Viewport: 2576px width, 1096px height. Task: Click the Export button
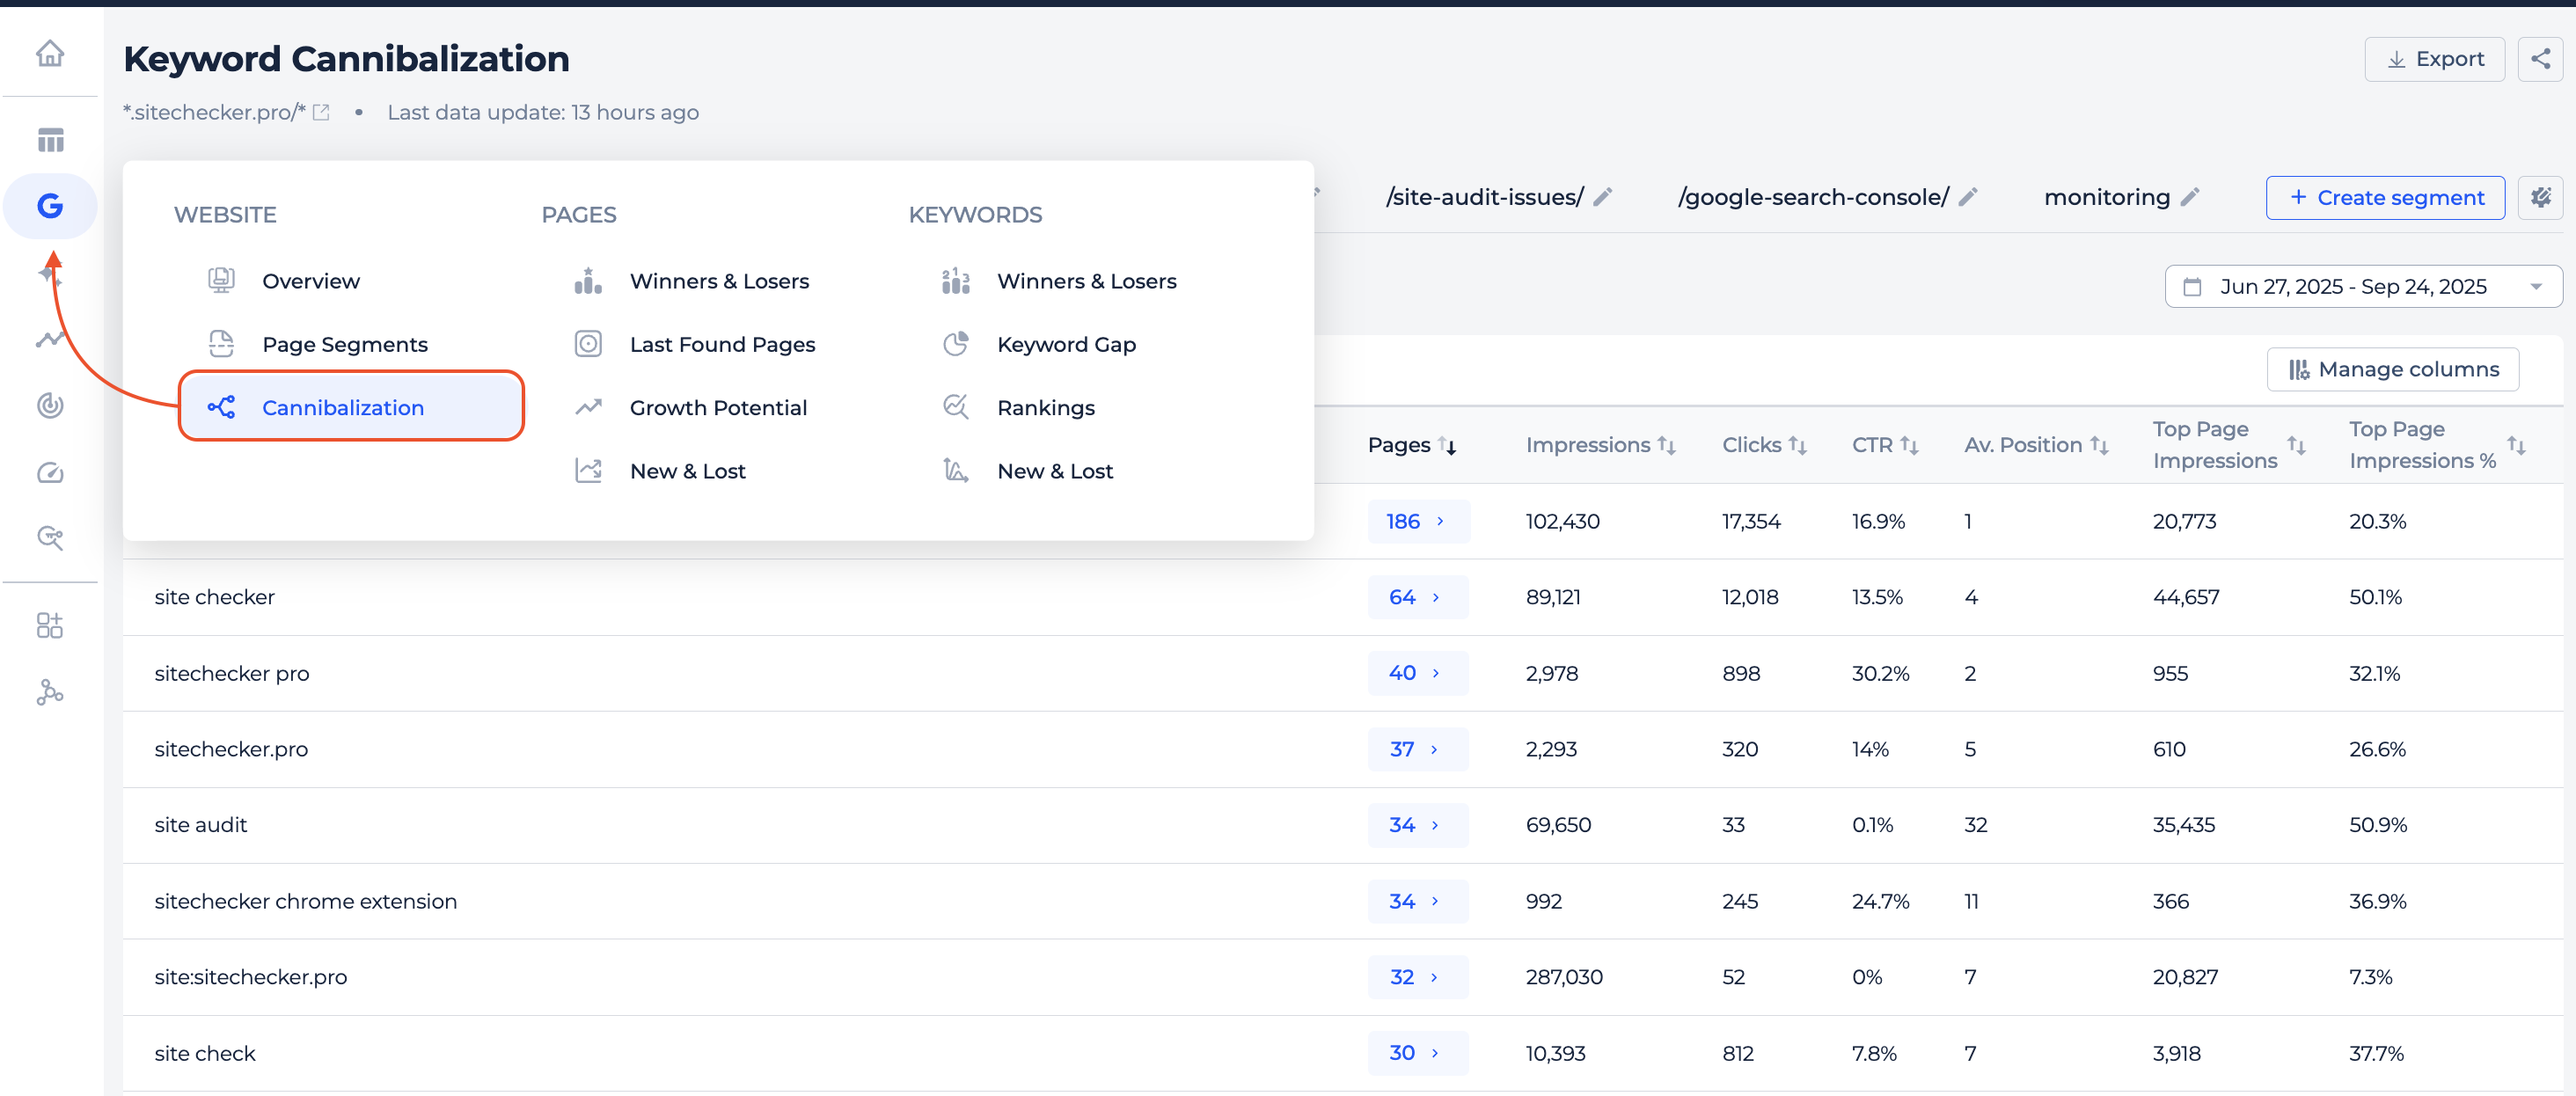(x=2434, y=59)
